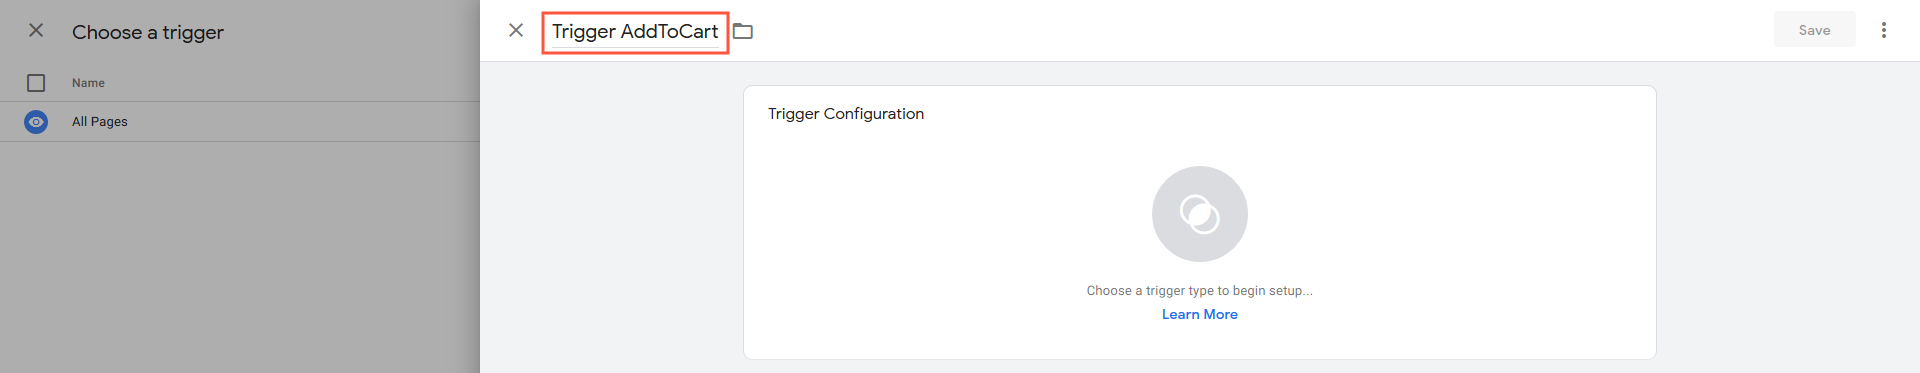This screenshot has width=1920, height=373.
Task: Click the Trigger AddToCart name field
Action: coord(635,32)
